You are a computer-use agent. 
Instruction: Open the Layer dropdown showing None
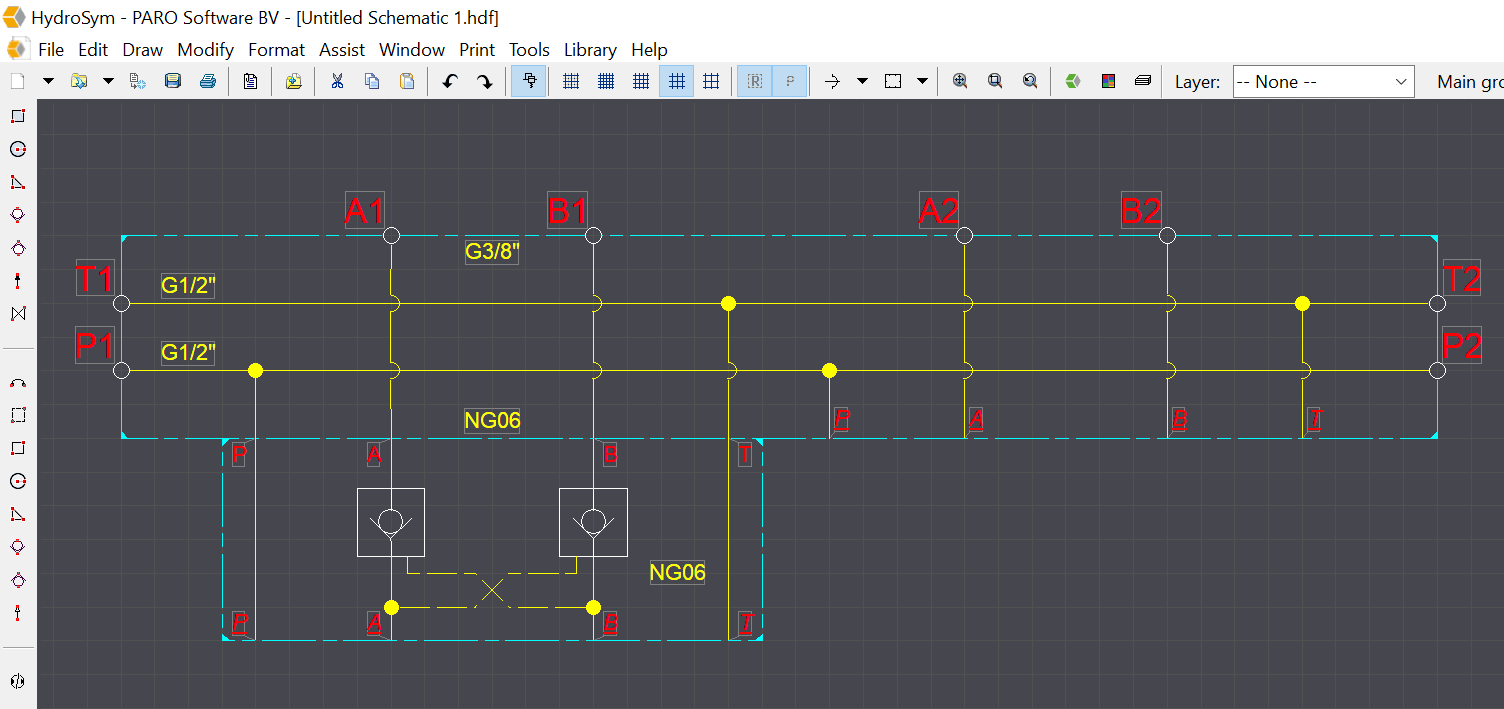click(x=1323, y=82)
